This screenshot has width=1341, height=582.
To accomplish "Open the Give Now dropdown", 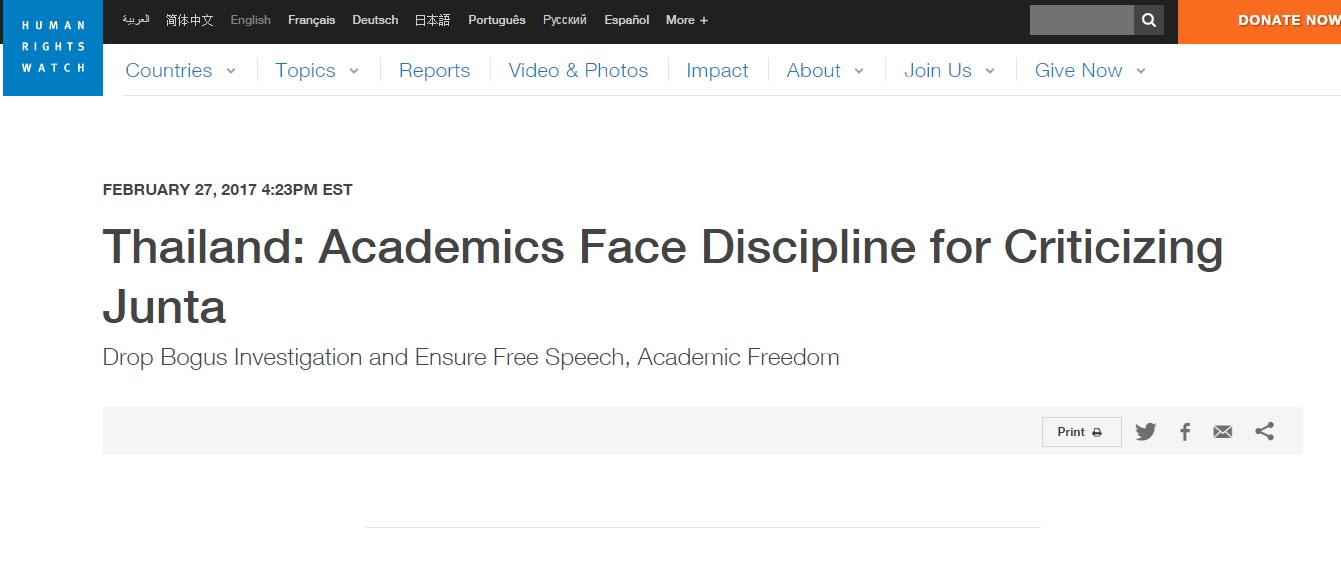I will pos(1091,70).
